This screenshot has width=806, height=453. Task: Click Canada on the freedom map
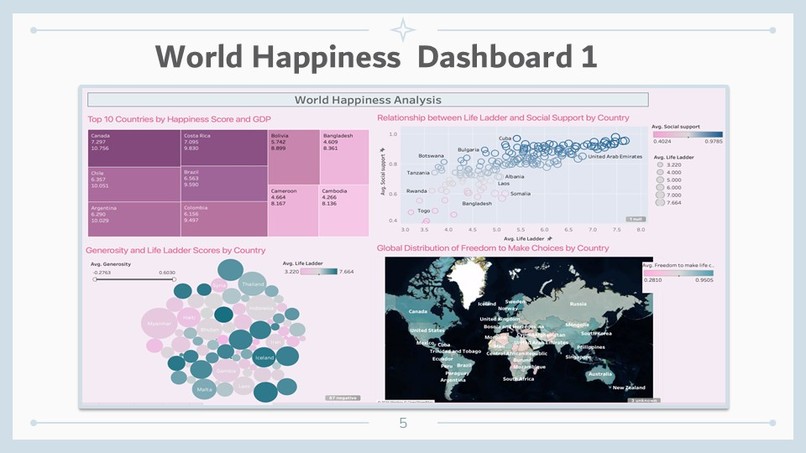[x=417, y=311]
